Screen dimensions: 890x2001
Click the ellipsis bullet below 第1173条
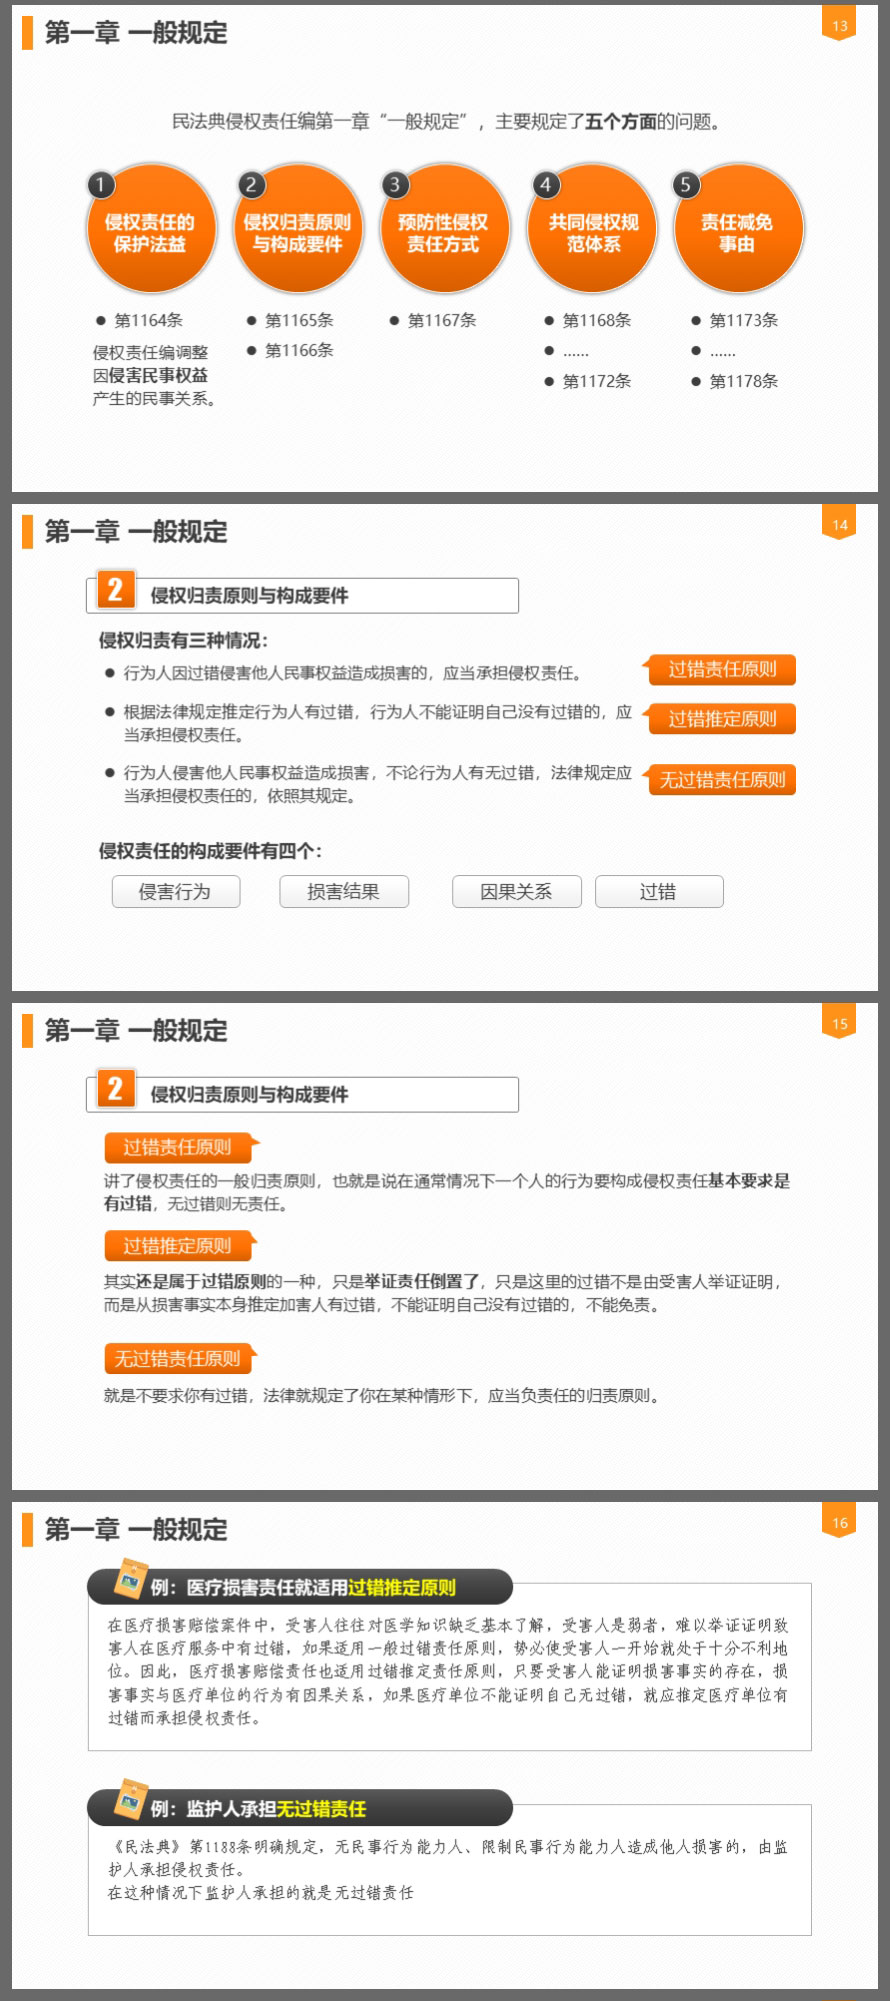tap(714, 352)
